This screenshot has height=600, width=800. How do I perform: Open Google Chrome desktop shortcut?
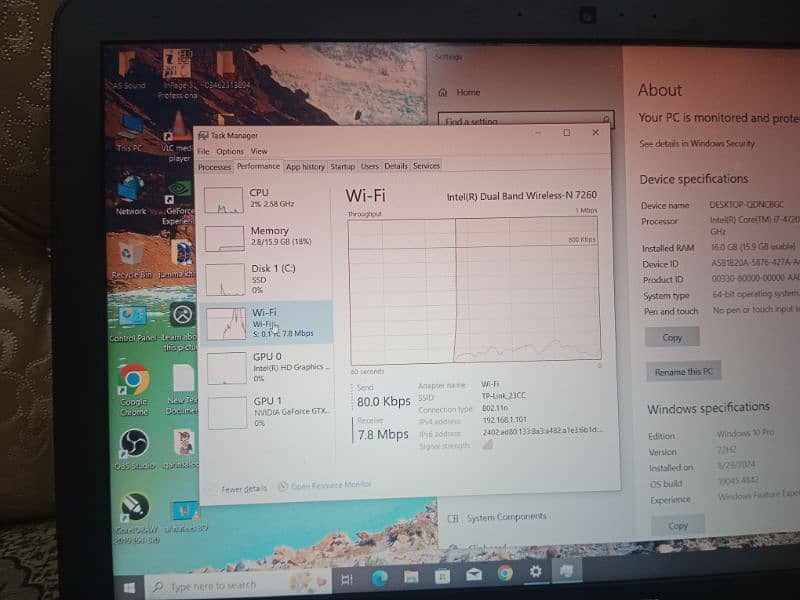click(134, 390)
